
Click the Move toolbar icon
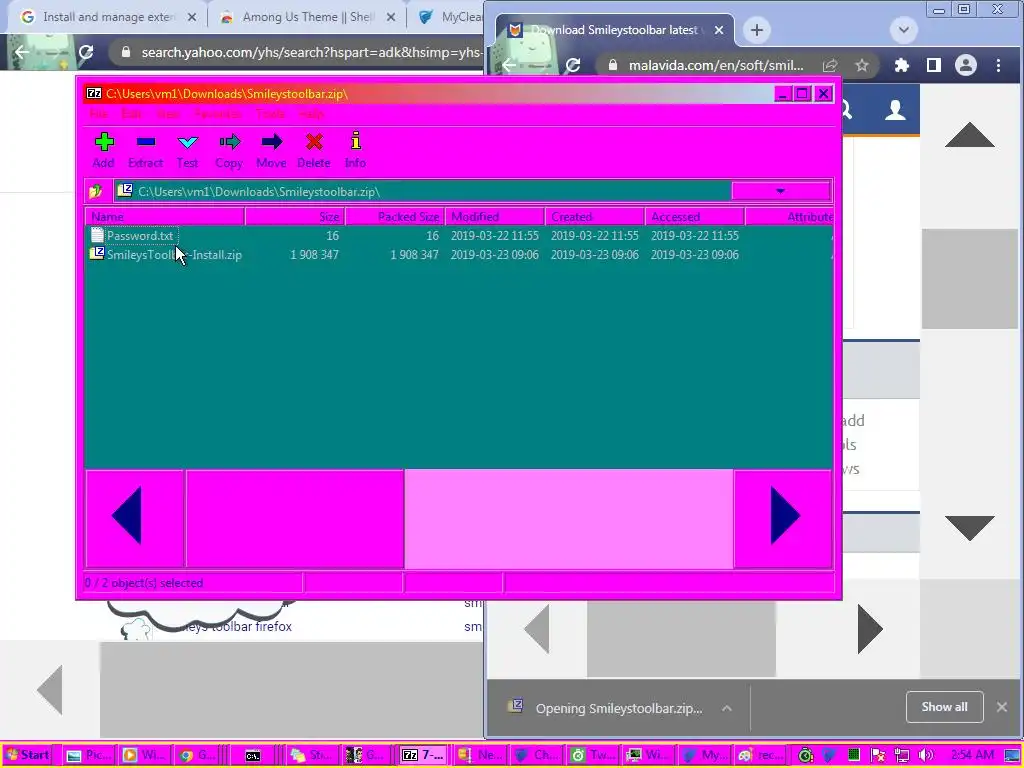[x=272, y=150]
